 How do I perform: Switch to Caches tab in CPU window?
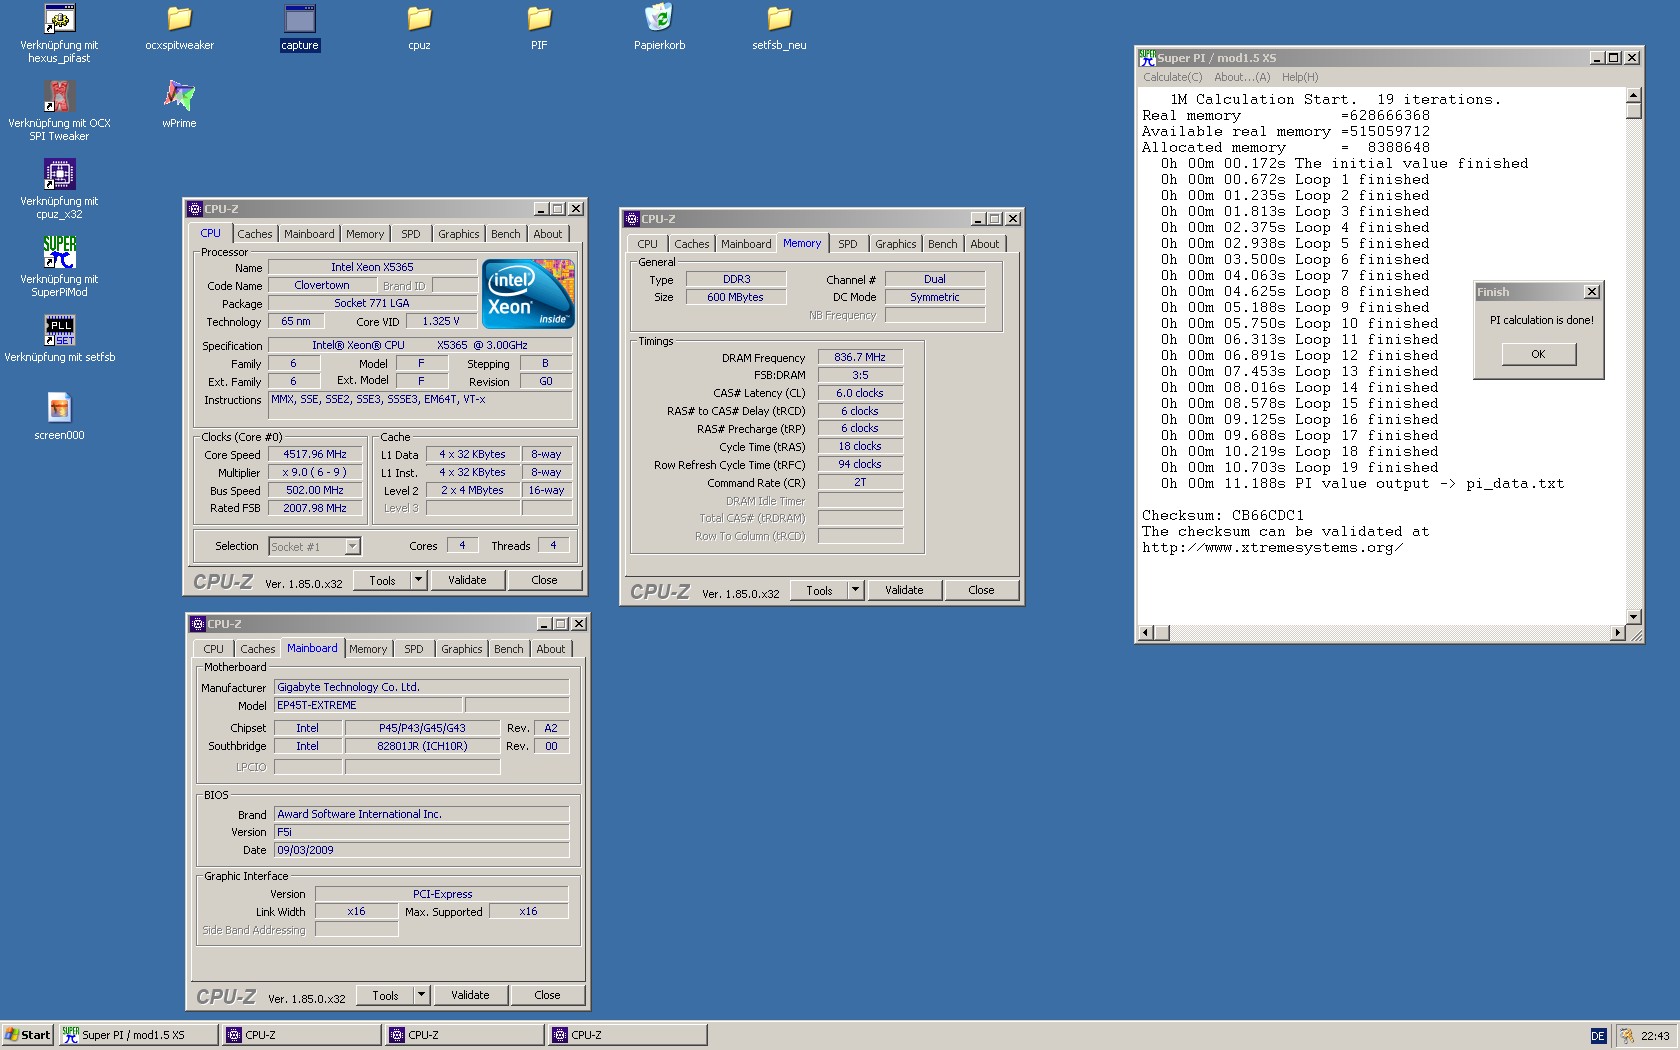[254, 234]
